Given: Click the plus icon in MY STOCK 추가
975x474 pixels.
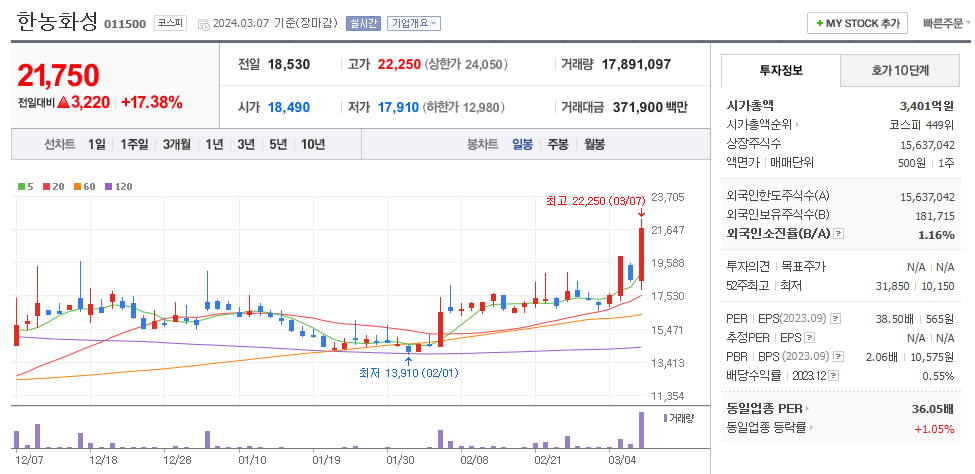Looking at the screenshot, I should click(x=820, y=23).
